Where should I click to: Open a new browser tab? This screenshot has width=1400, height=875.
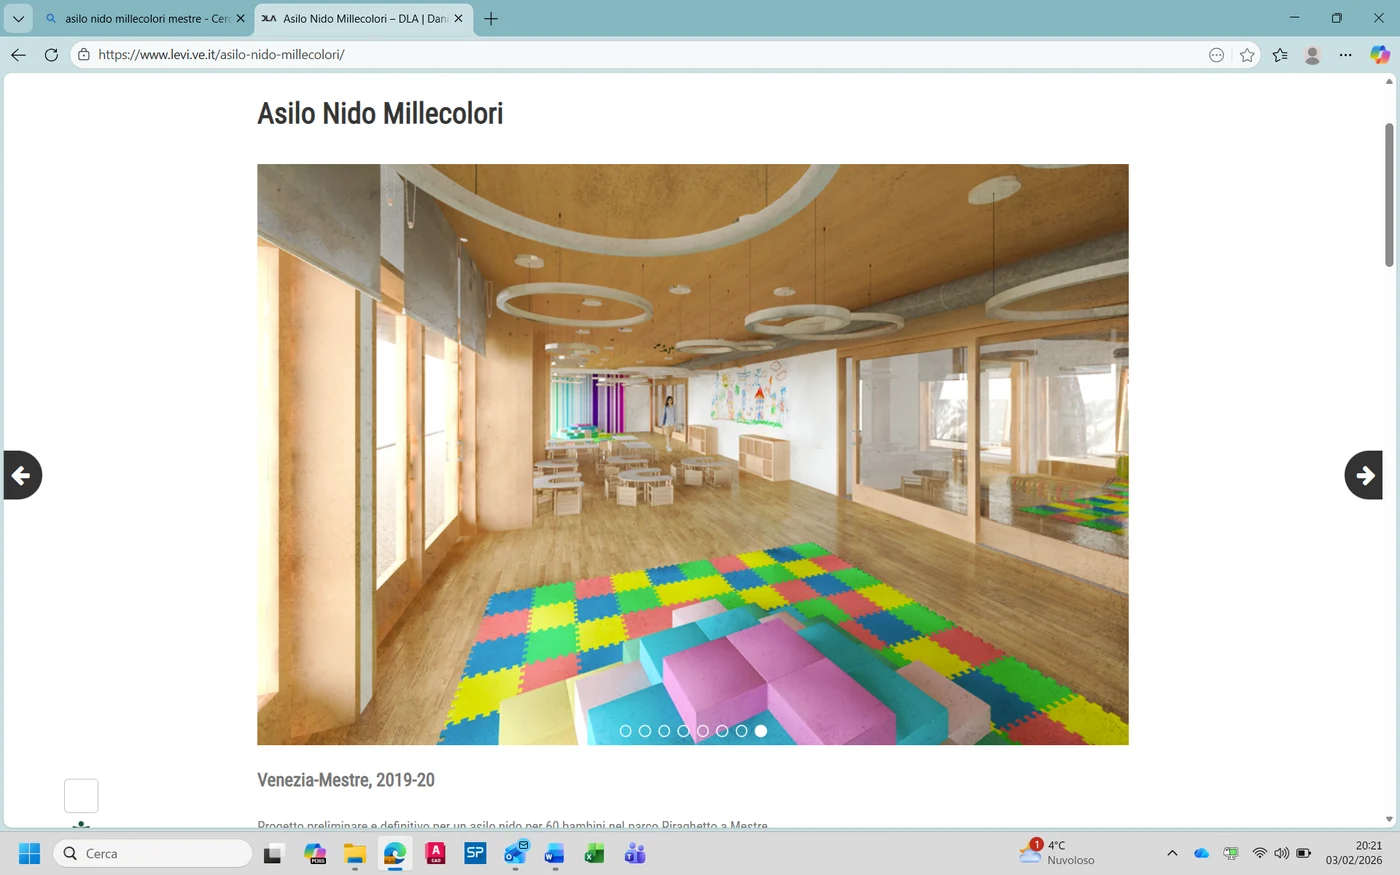(491, 19)
